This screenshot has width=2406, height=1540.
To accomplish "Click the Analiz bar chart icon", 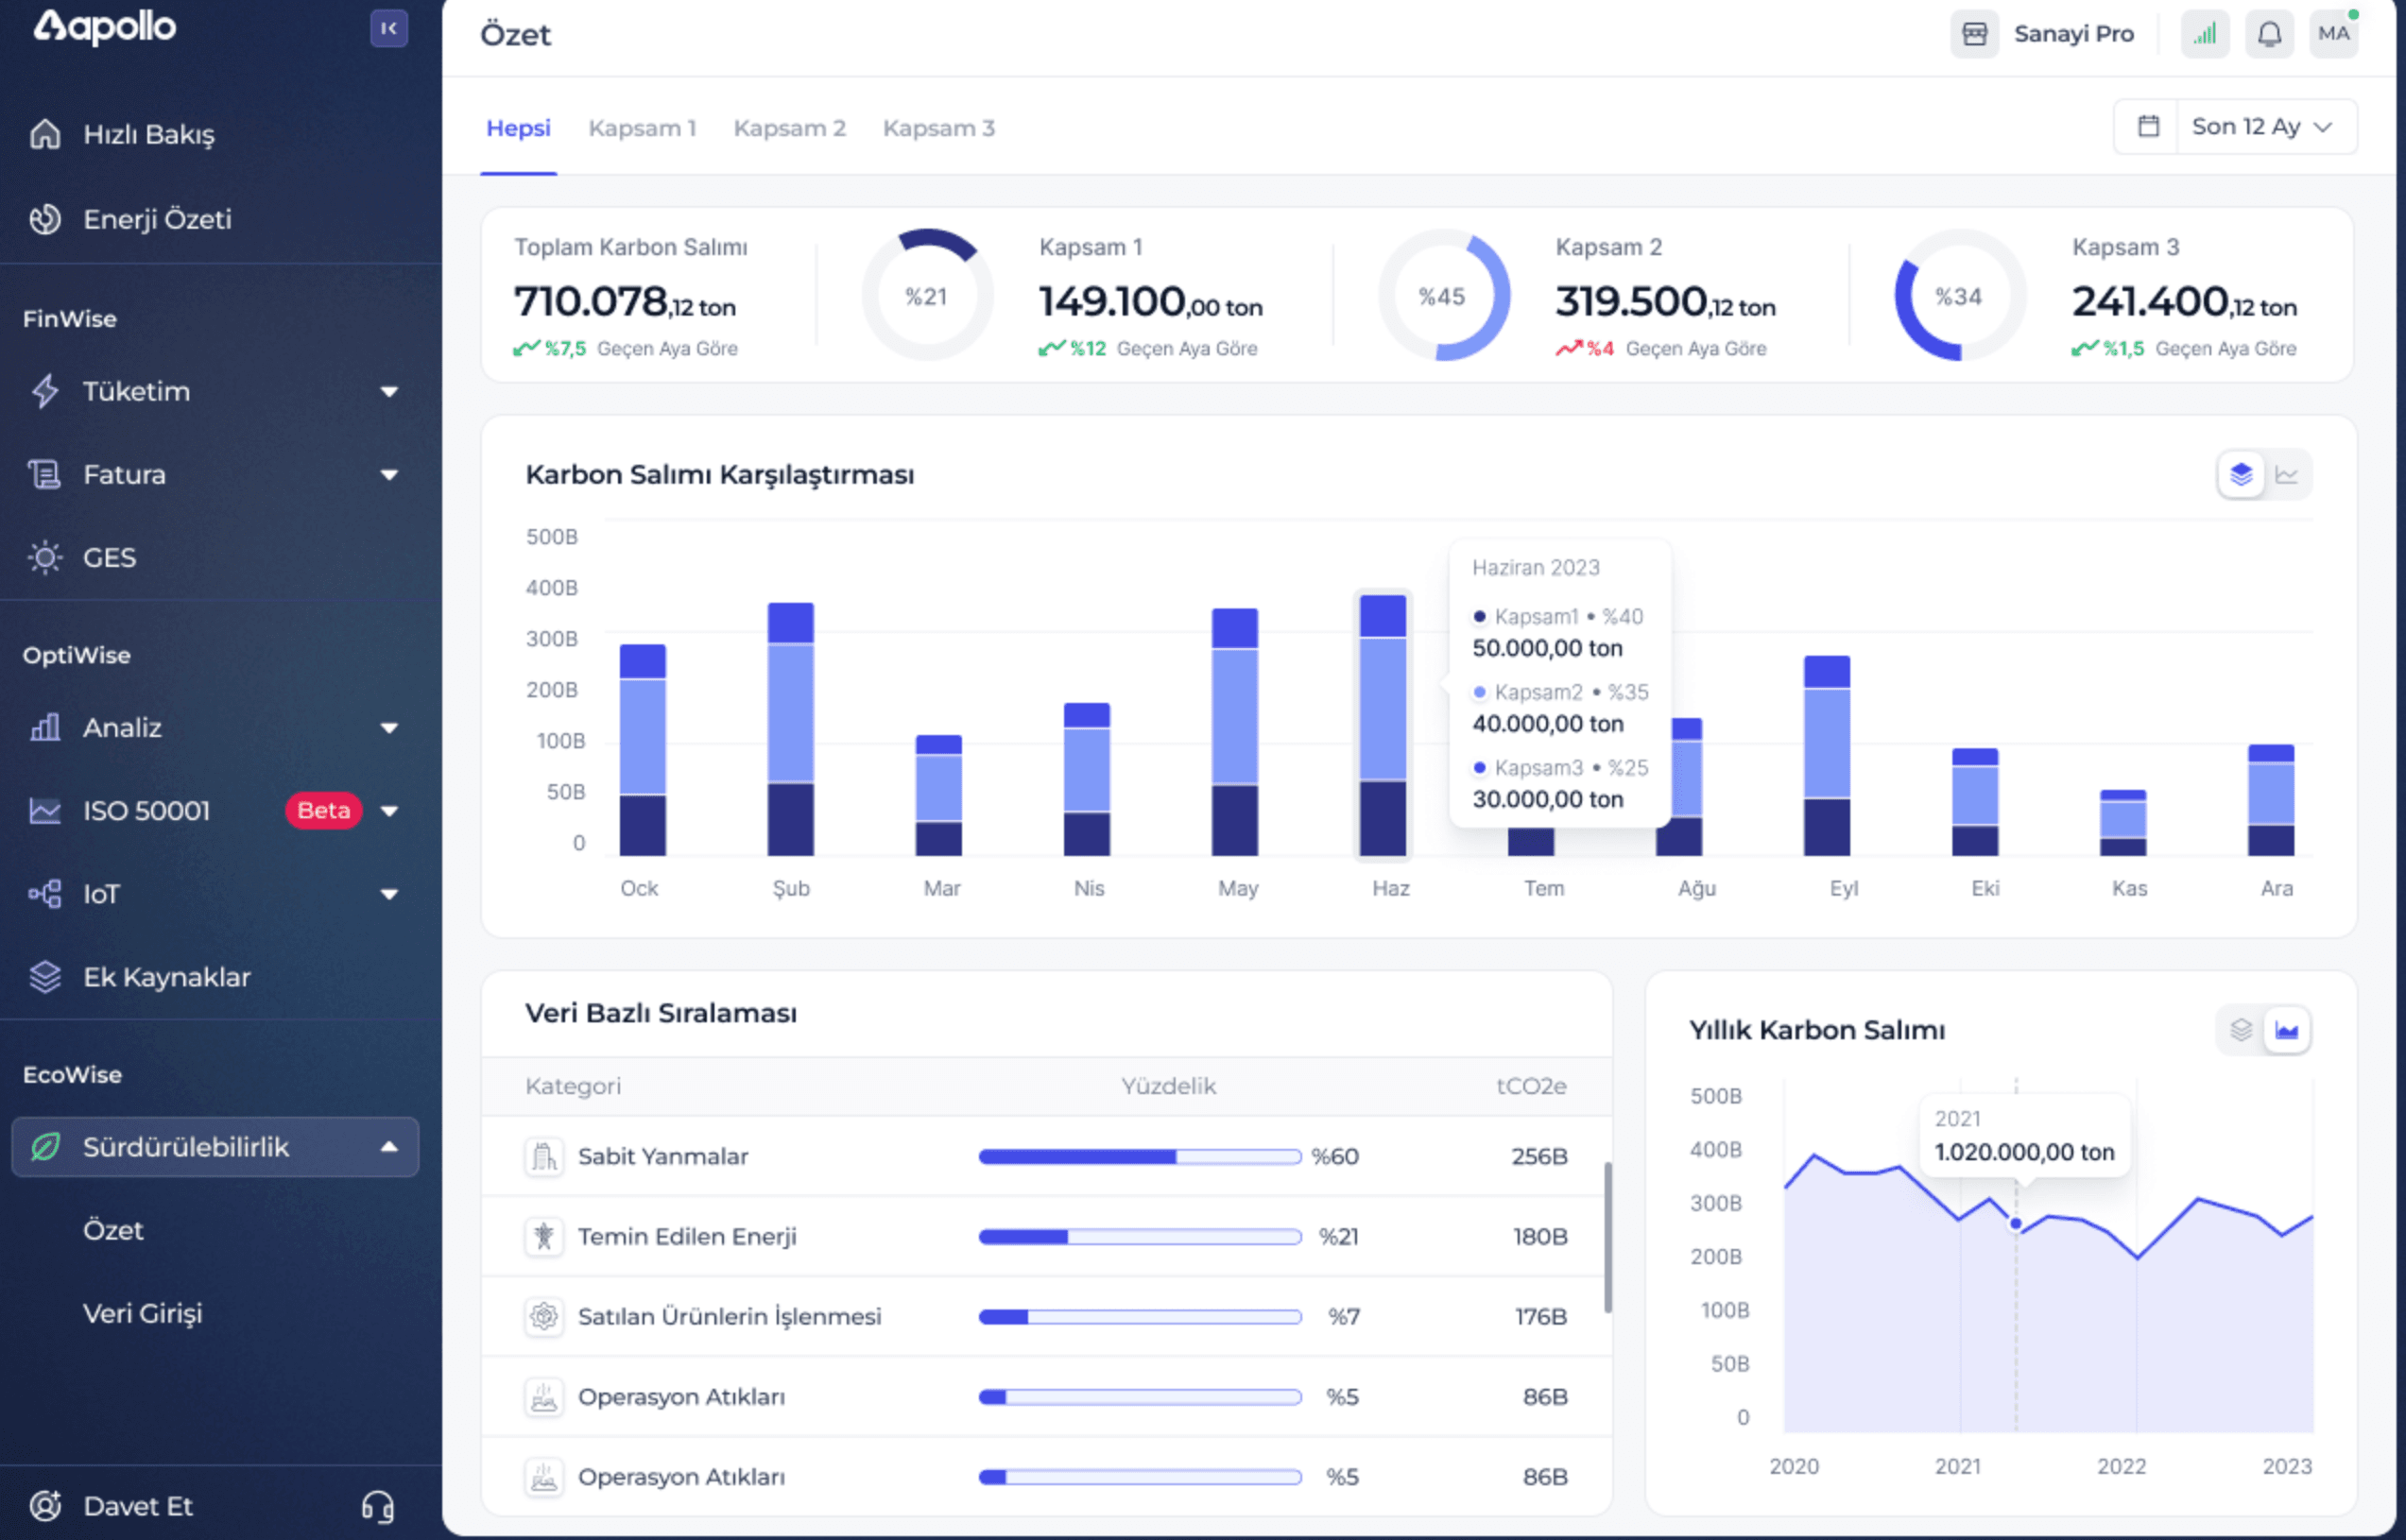I will coord(45,727).
